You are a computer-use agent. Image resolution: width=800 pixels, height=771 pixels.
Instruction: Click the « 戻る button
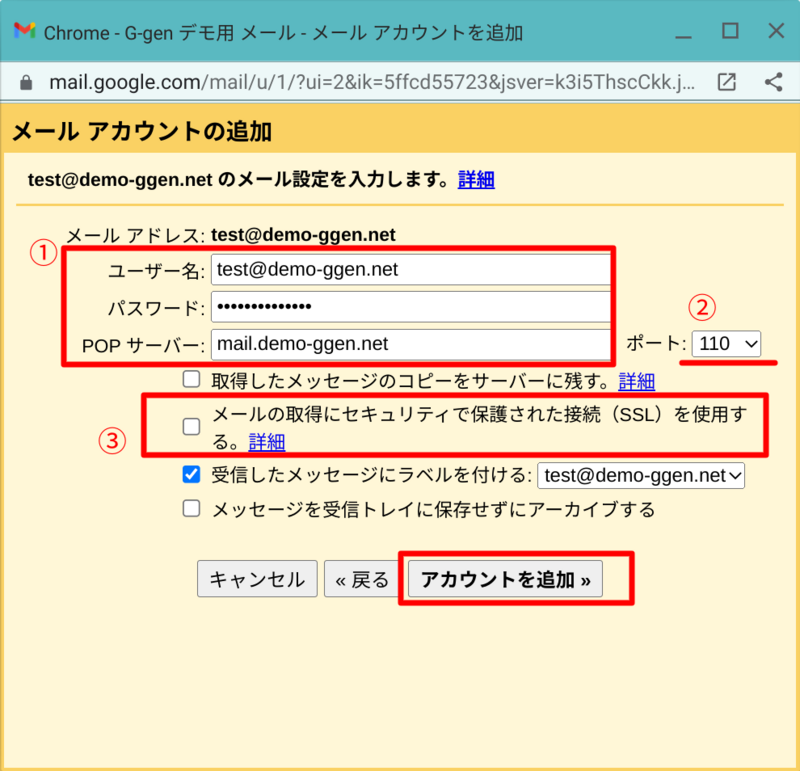pyautogui.click(x=362, y=579)
